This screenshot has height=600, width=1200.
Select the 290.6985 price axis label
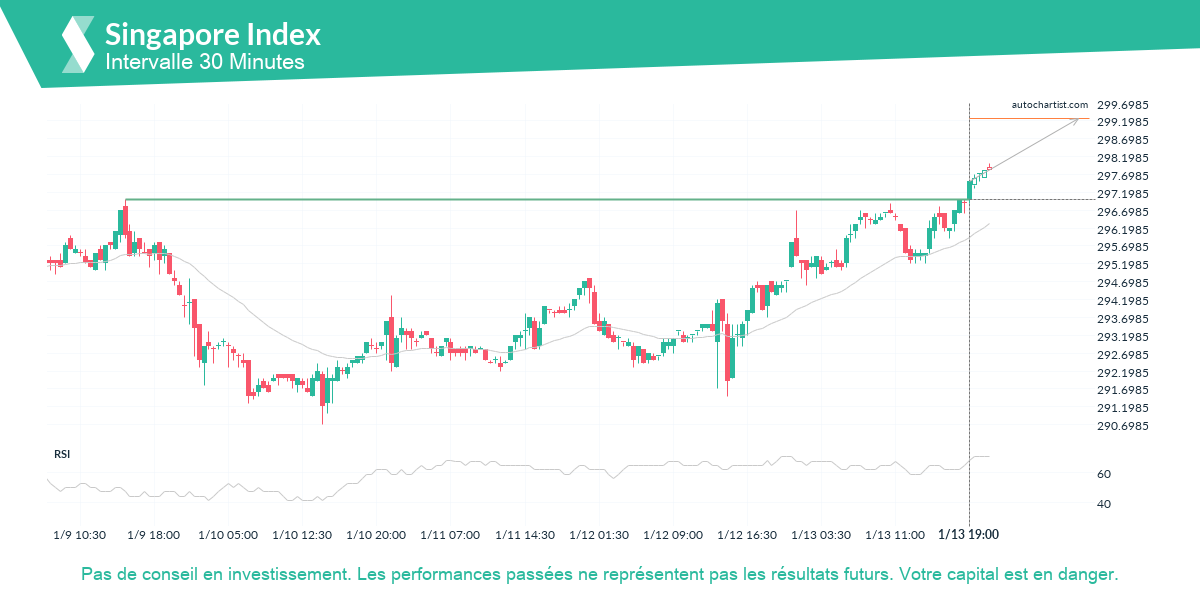[x=1122, y=426]
